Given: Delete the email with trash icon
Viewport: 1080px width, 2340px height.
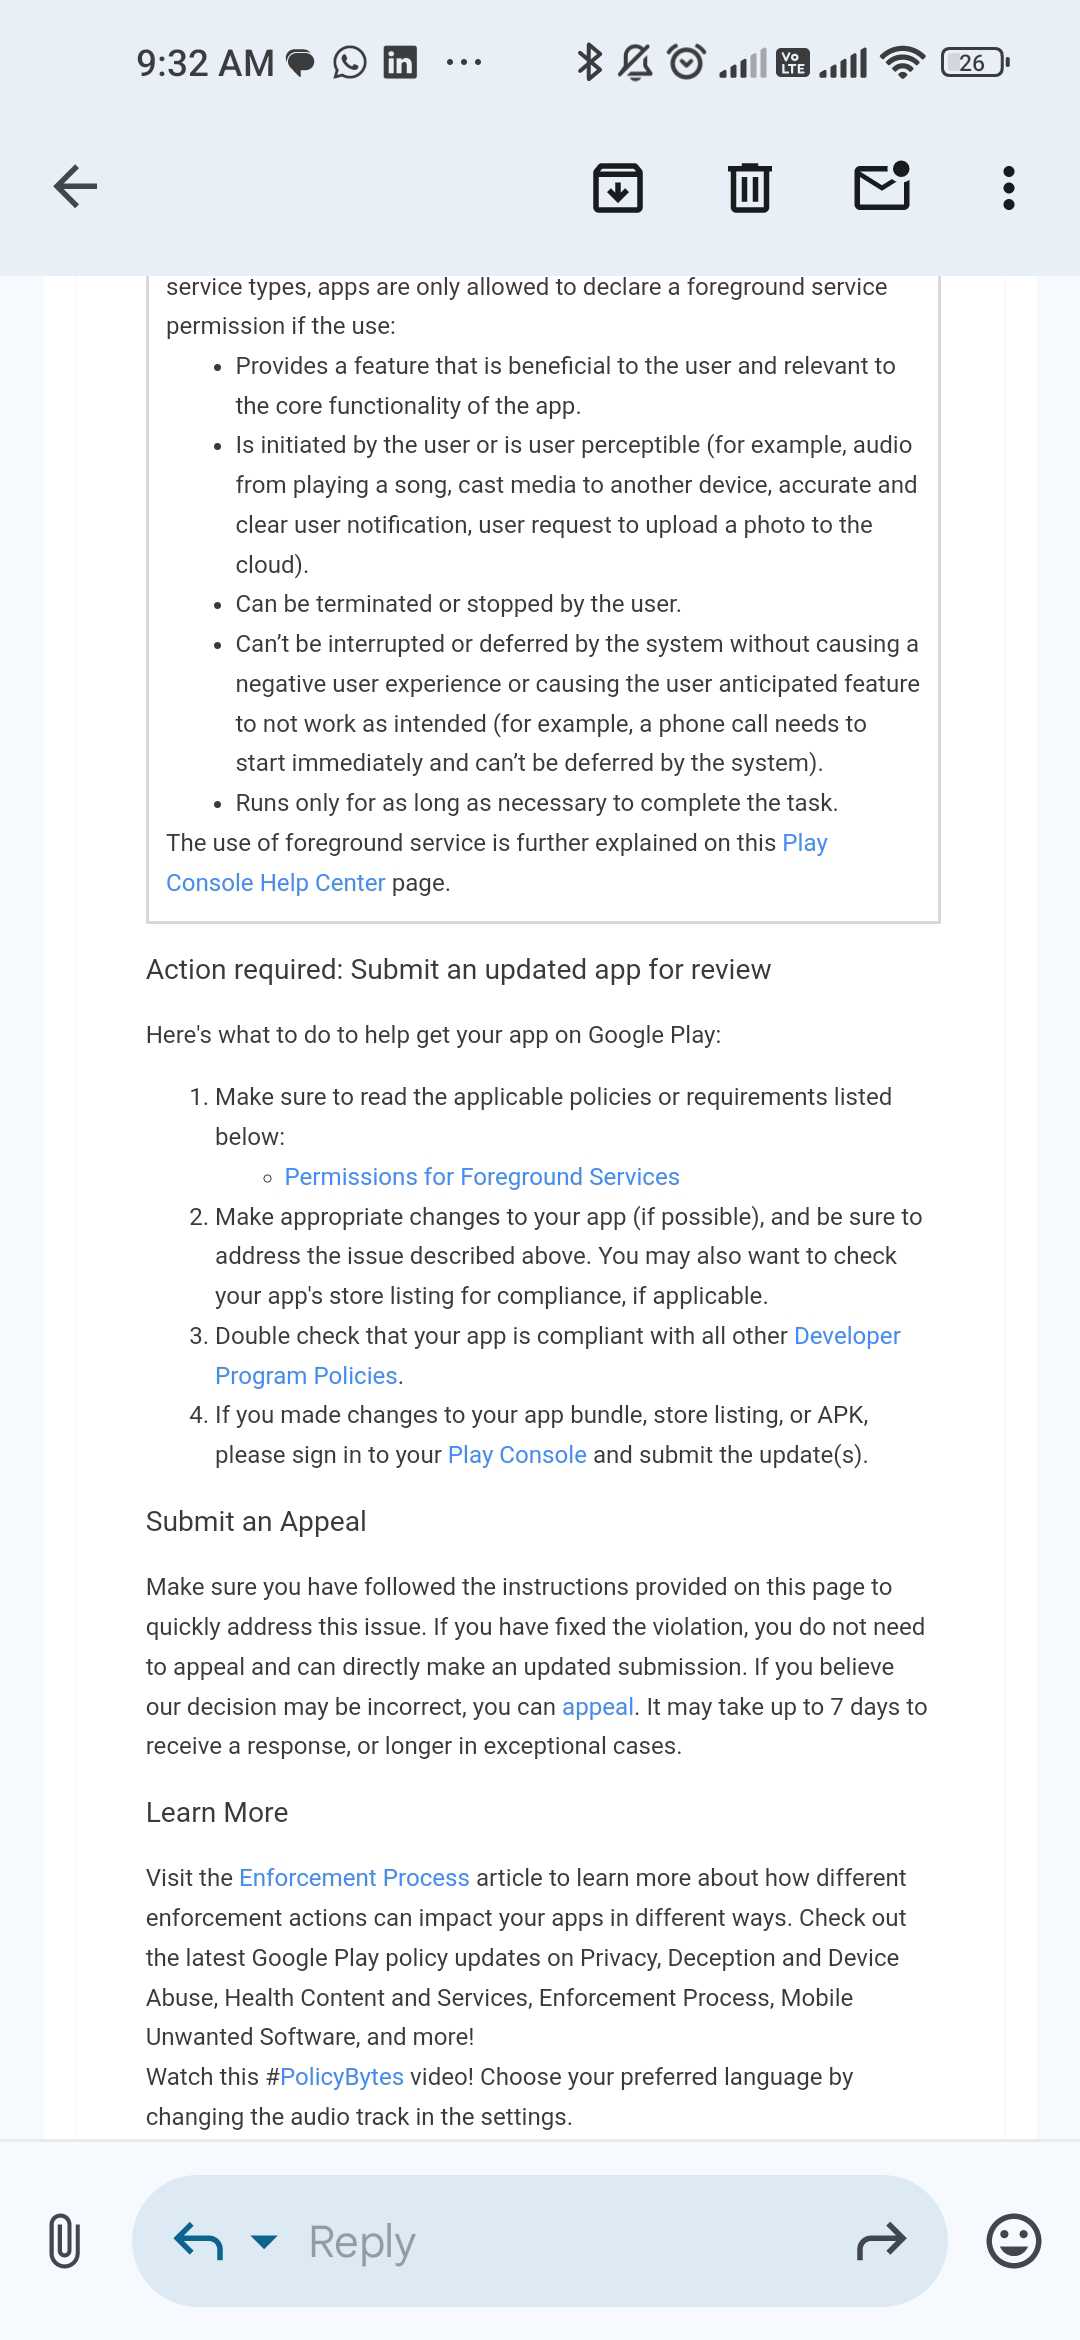Looking at the screenshot, I should (749, 187).
